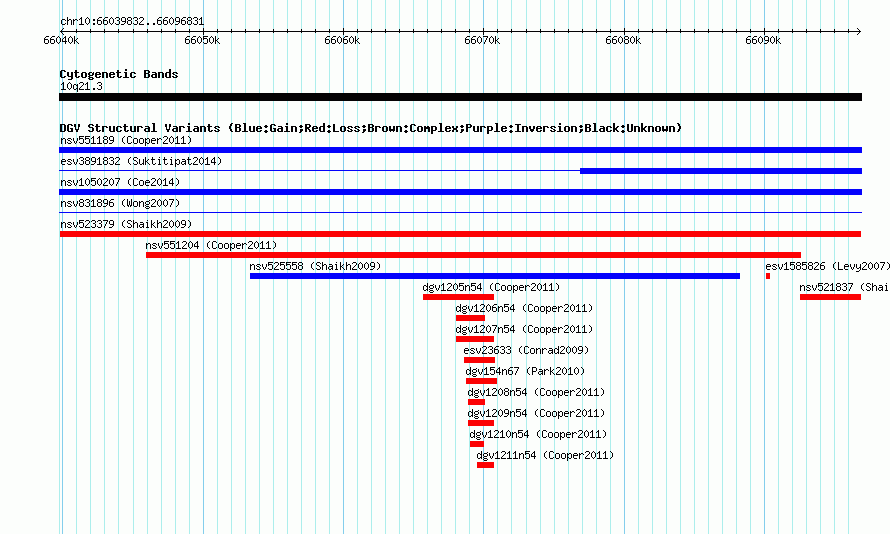Open the nsv523379 (Shaikh2009) variant label
Image resolution: width=890 pixels, height=534 pixels.
126,224
